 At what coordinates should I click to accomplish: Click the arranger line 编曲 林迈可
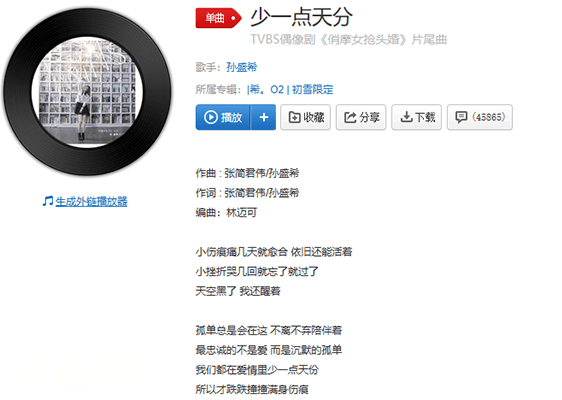[227, 213]
